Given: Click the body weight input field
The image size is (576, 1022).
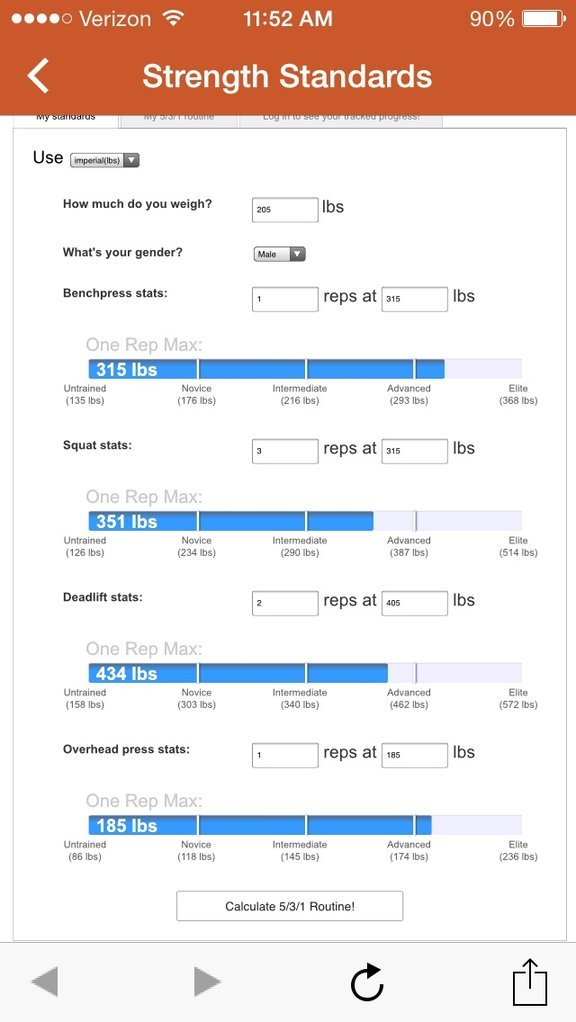Looking at the screenshot, I should point(285,210).
